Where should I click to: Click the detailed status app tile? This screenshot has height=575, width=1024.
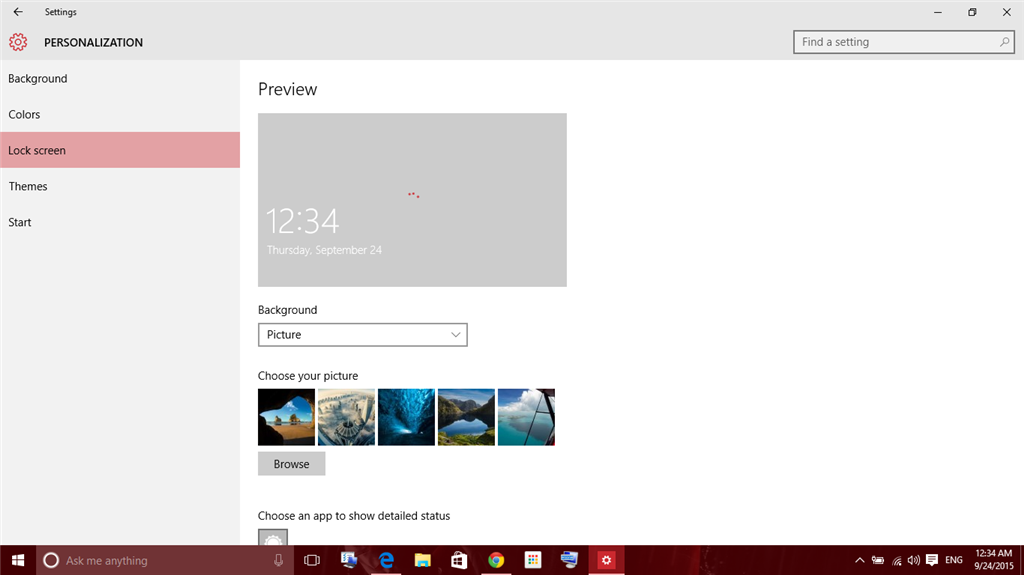pos(273,538)
